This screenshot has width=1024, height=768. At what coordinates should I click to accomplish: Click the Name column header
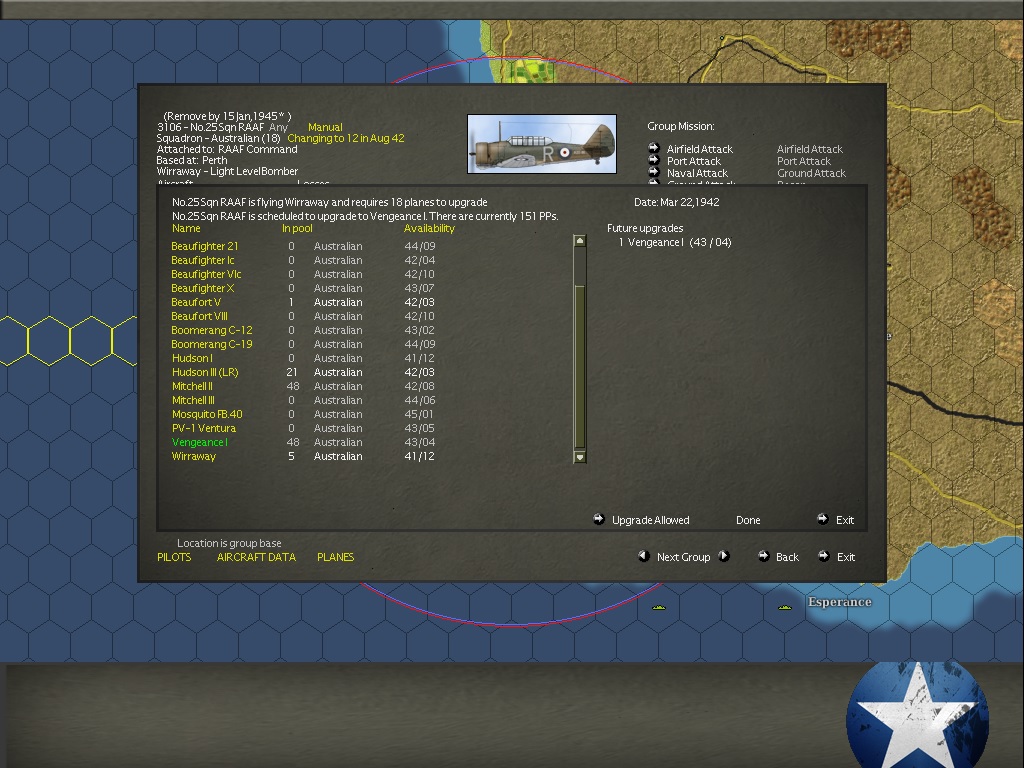[x=186, y=229]
